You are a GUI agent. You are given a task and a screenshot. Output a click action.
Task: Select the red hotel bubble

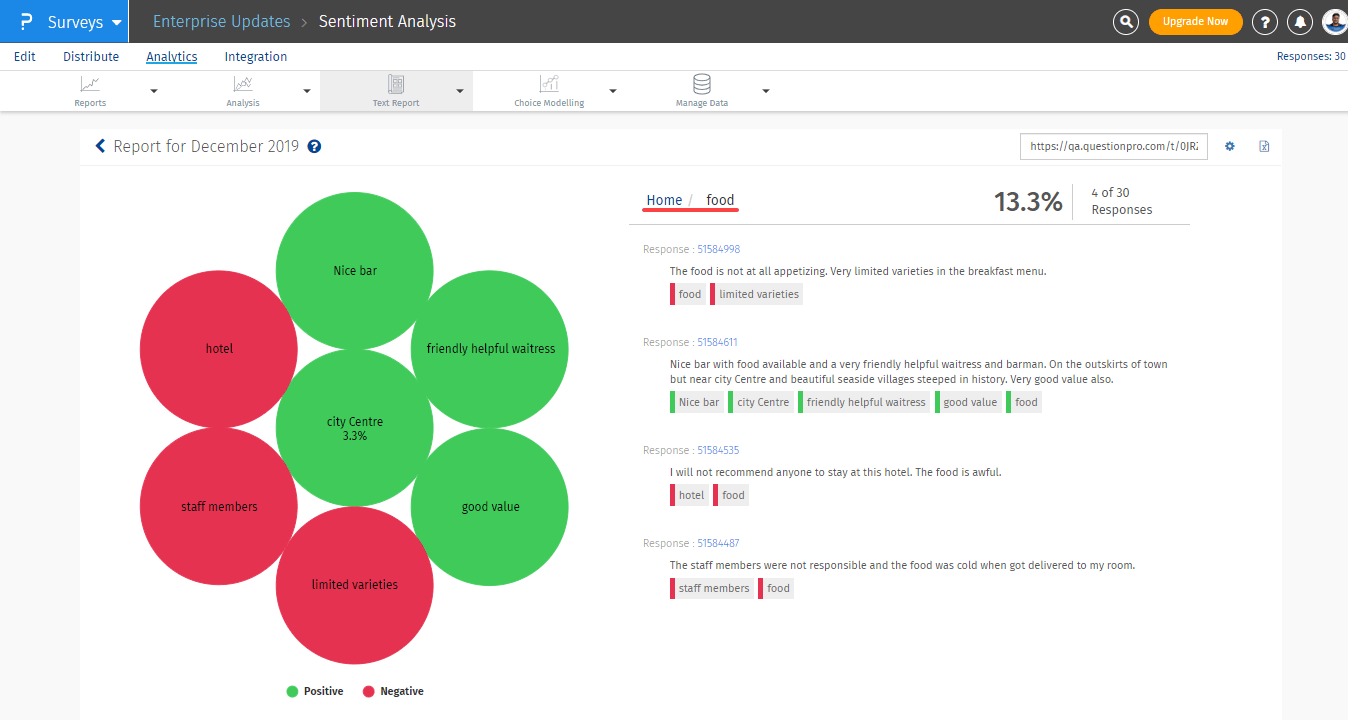click(x=219, y=349)
